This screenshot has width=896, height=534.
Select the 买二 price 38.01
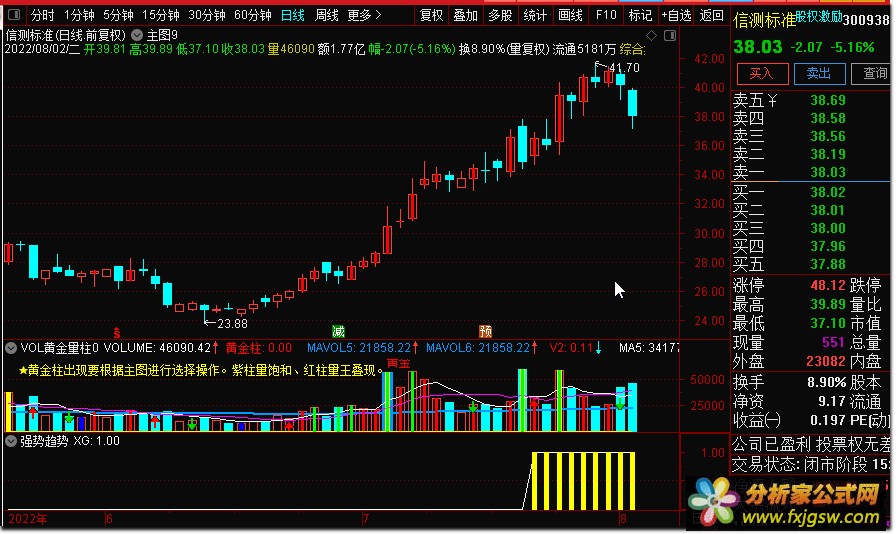[x=827, y=210]
